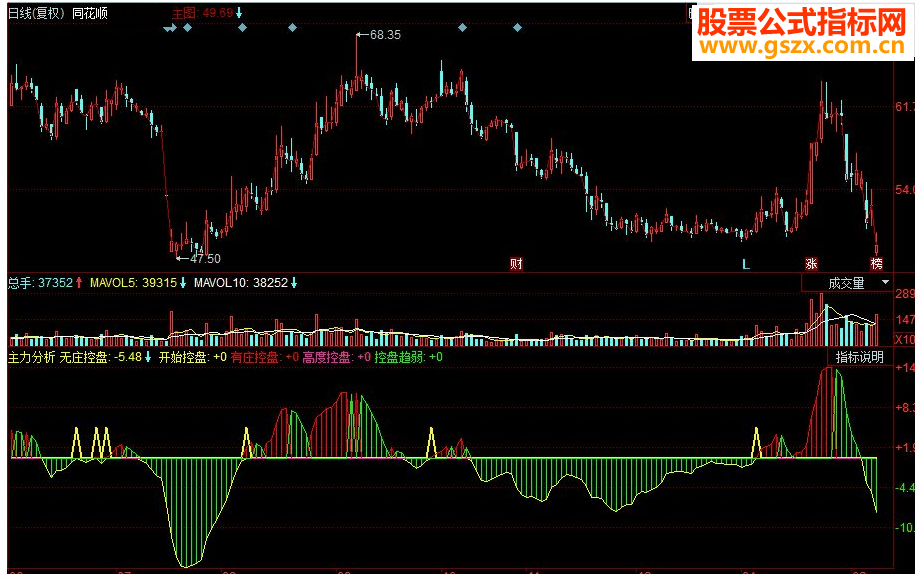Click the rightmost diamond info marker at top

tap(517, 27)
